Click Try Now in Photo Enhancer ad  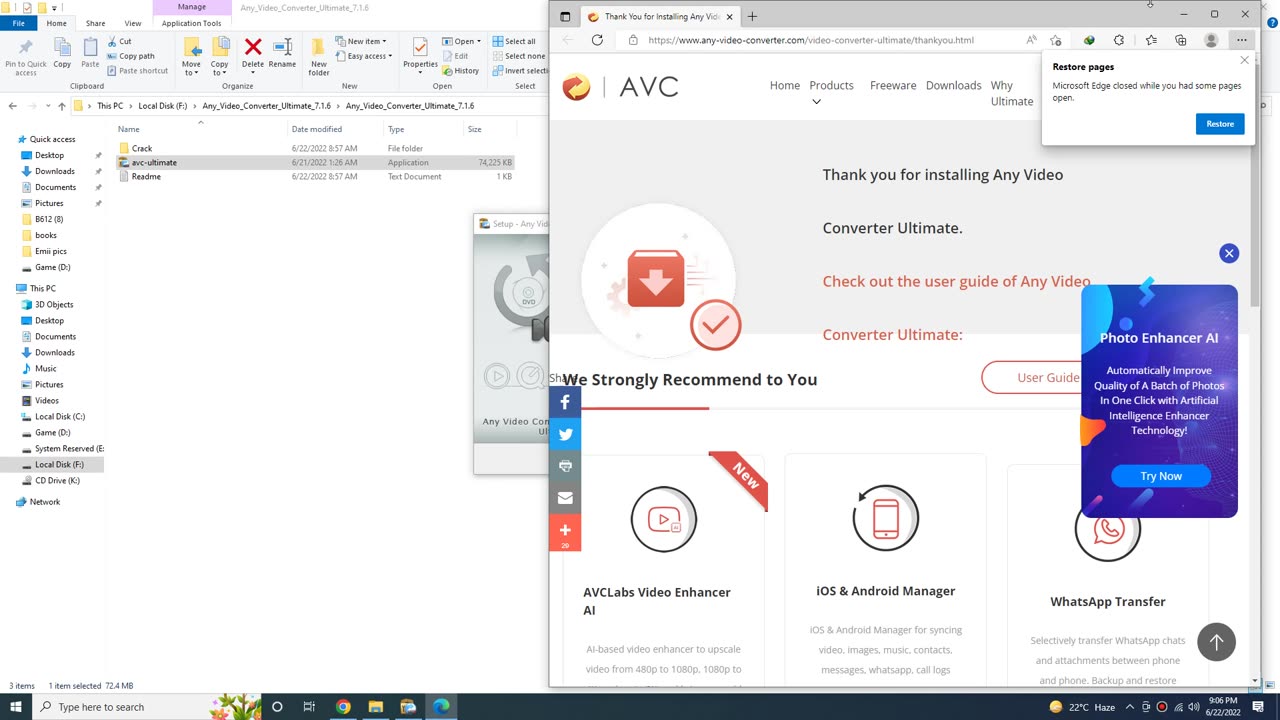(1161, 476)
